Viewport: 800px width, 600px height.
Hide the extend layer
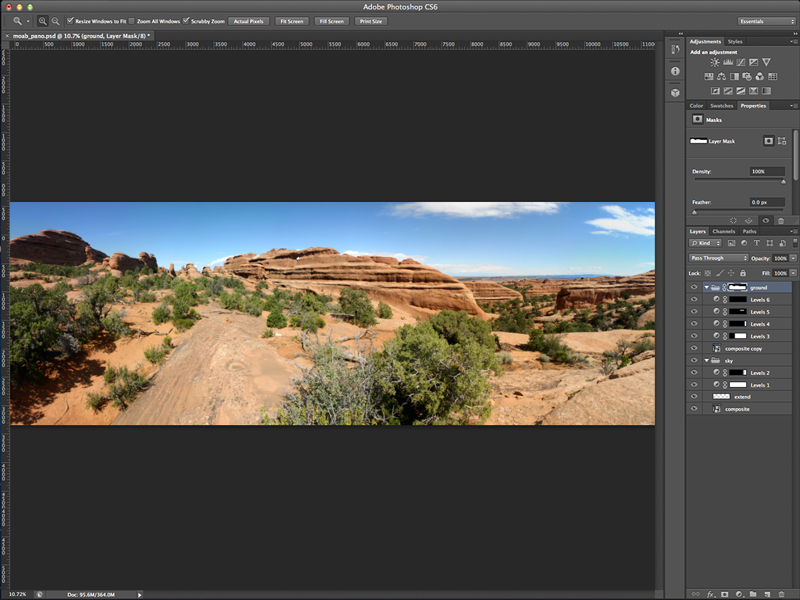pos(694,396)
